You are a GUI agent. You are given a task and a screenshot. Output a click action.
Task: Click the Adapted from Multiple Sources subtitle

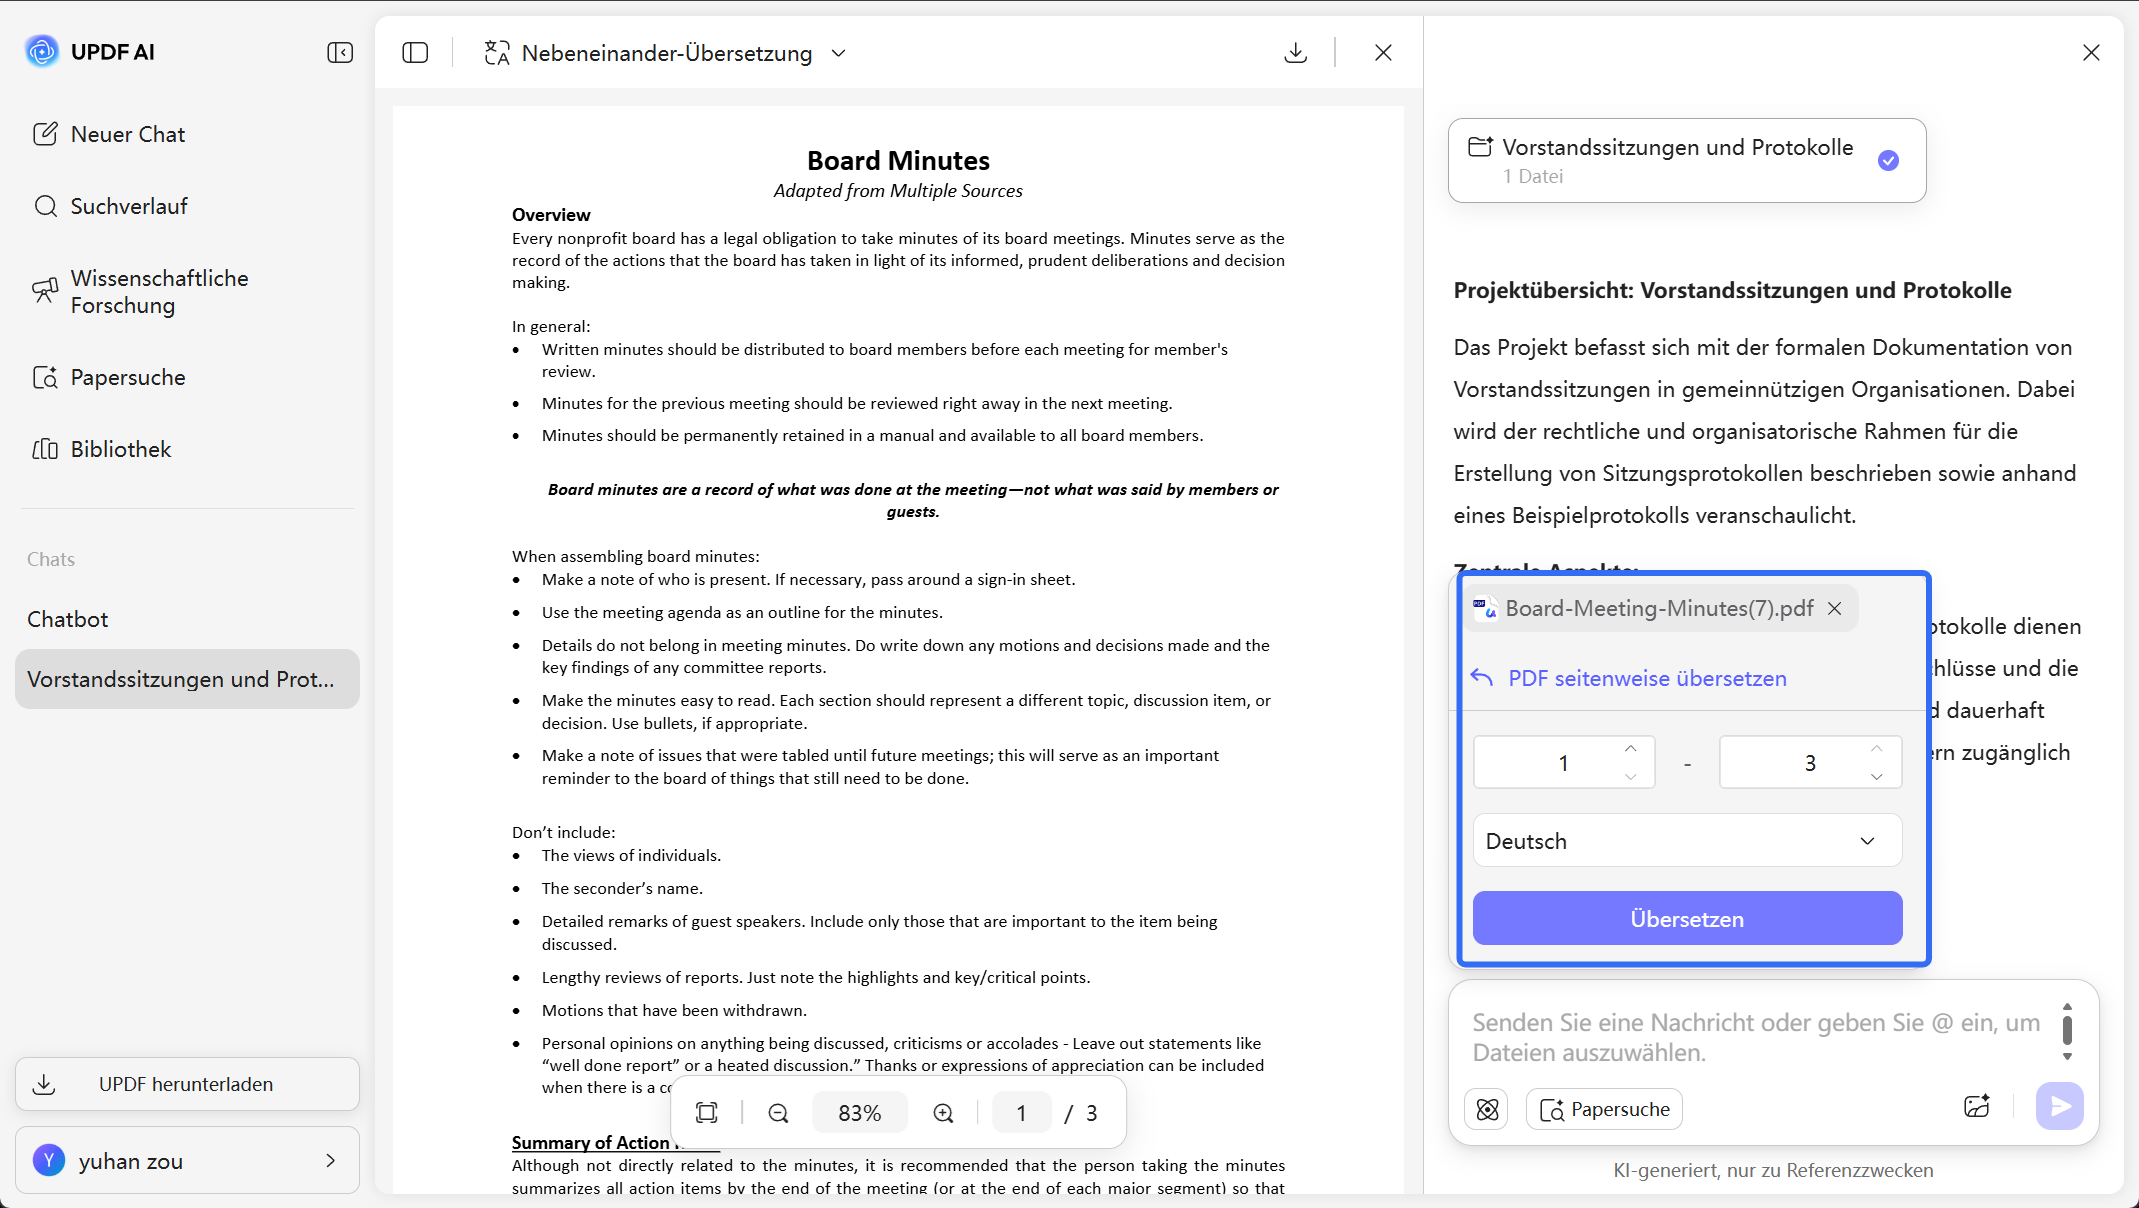(898, 190)
